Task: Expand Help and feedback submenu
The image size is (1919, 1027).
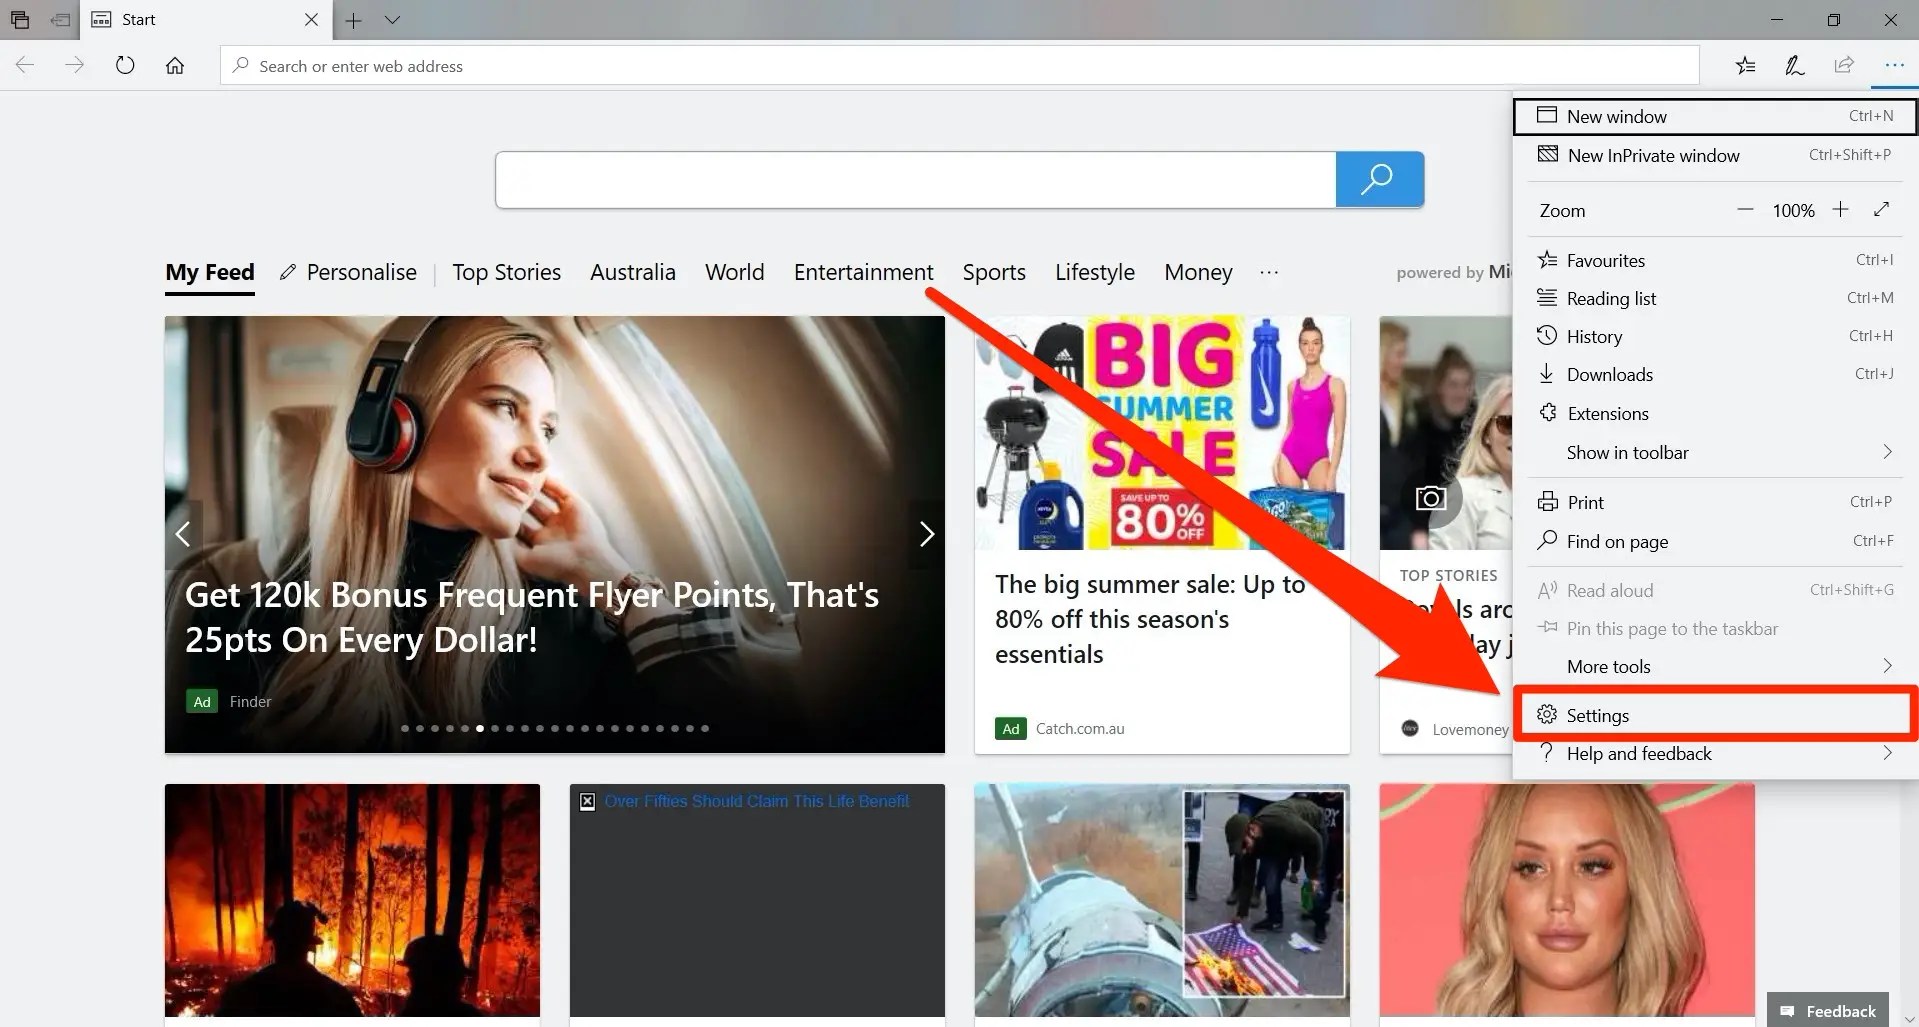Action: click(x=1715, y=753)
